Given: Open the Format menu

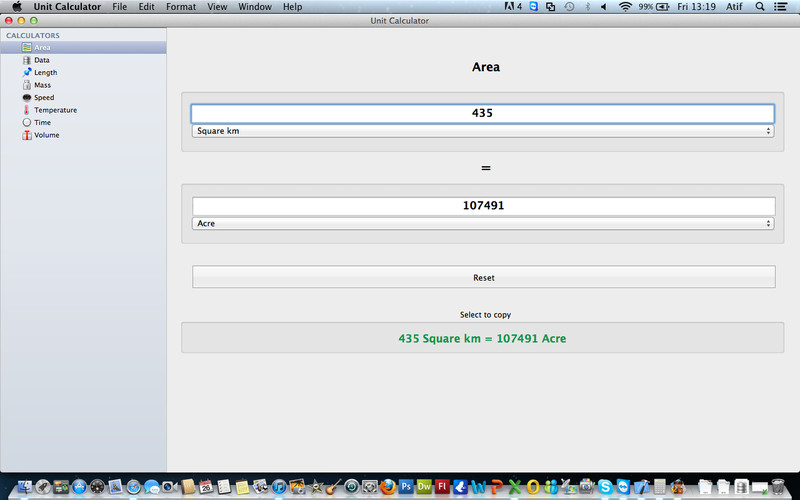Looking at the screenshot, I should coord(181,7).
